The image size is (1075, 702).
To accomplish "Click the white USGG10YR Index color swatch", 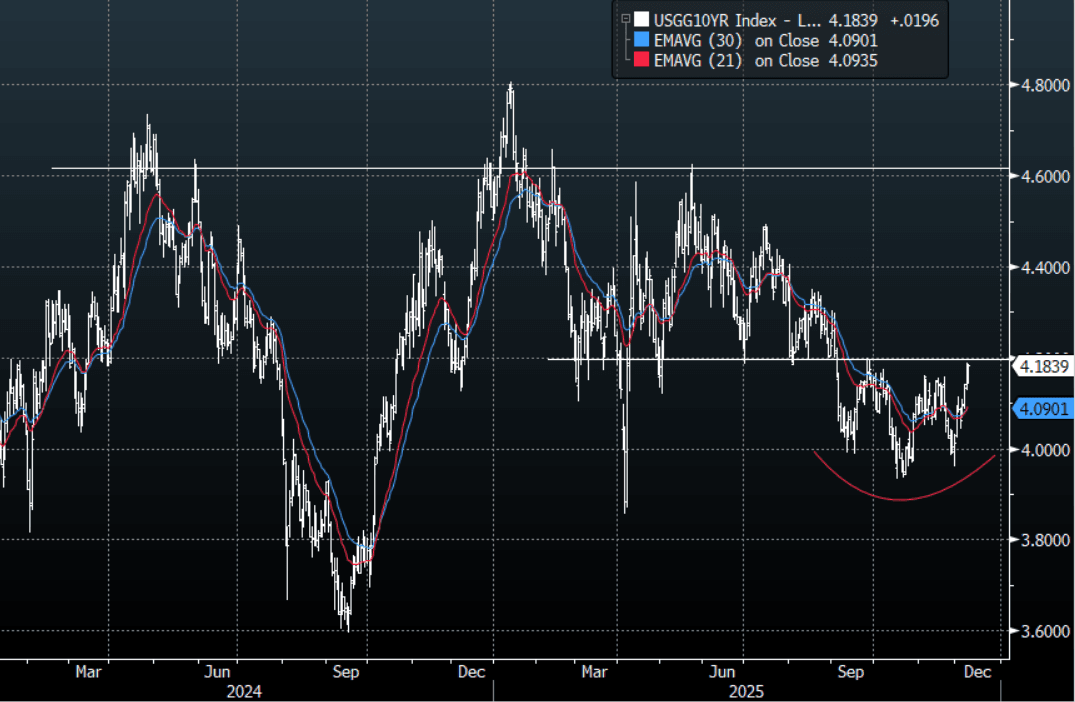I will [x=640, y=20].
